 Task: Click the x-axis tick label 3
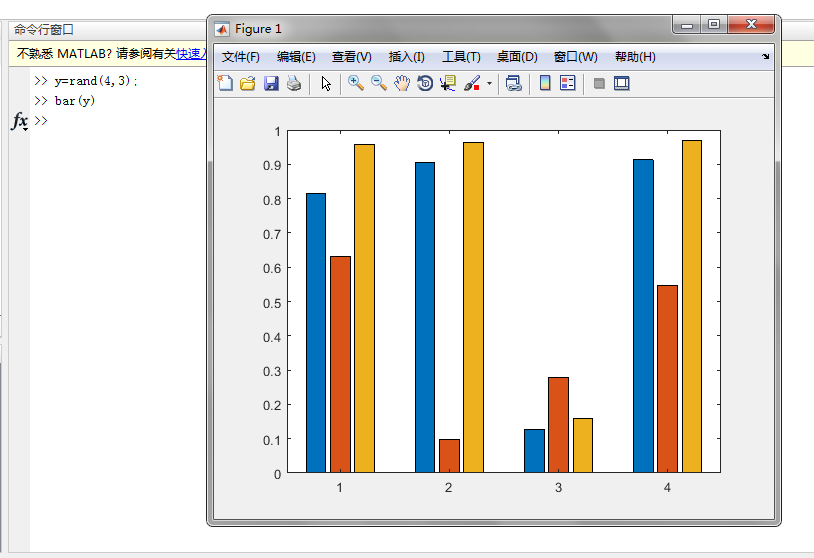click(558, 487)
